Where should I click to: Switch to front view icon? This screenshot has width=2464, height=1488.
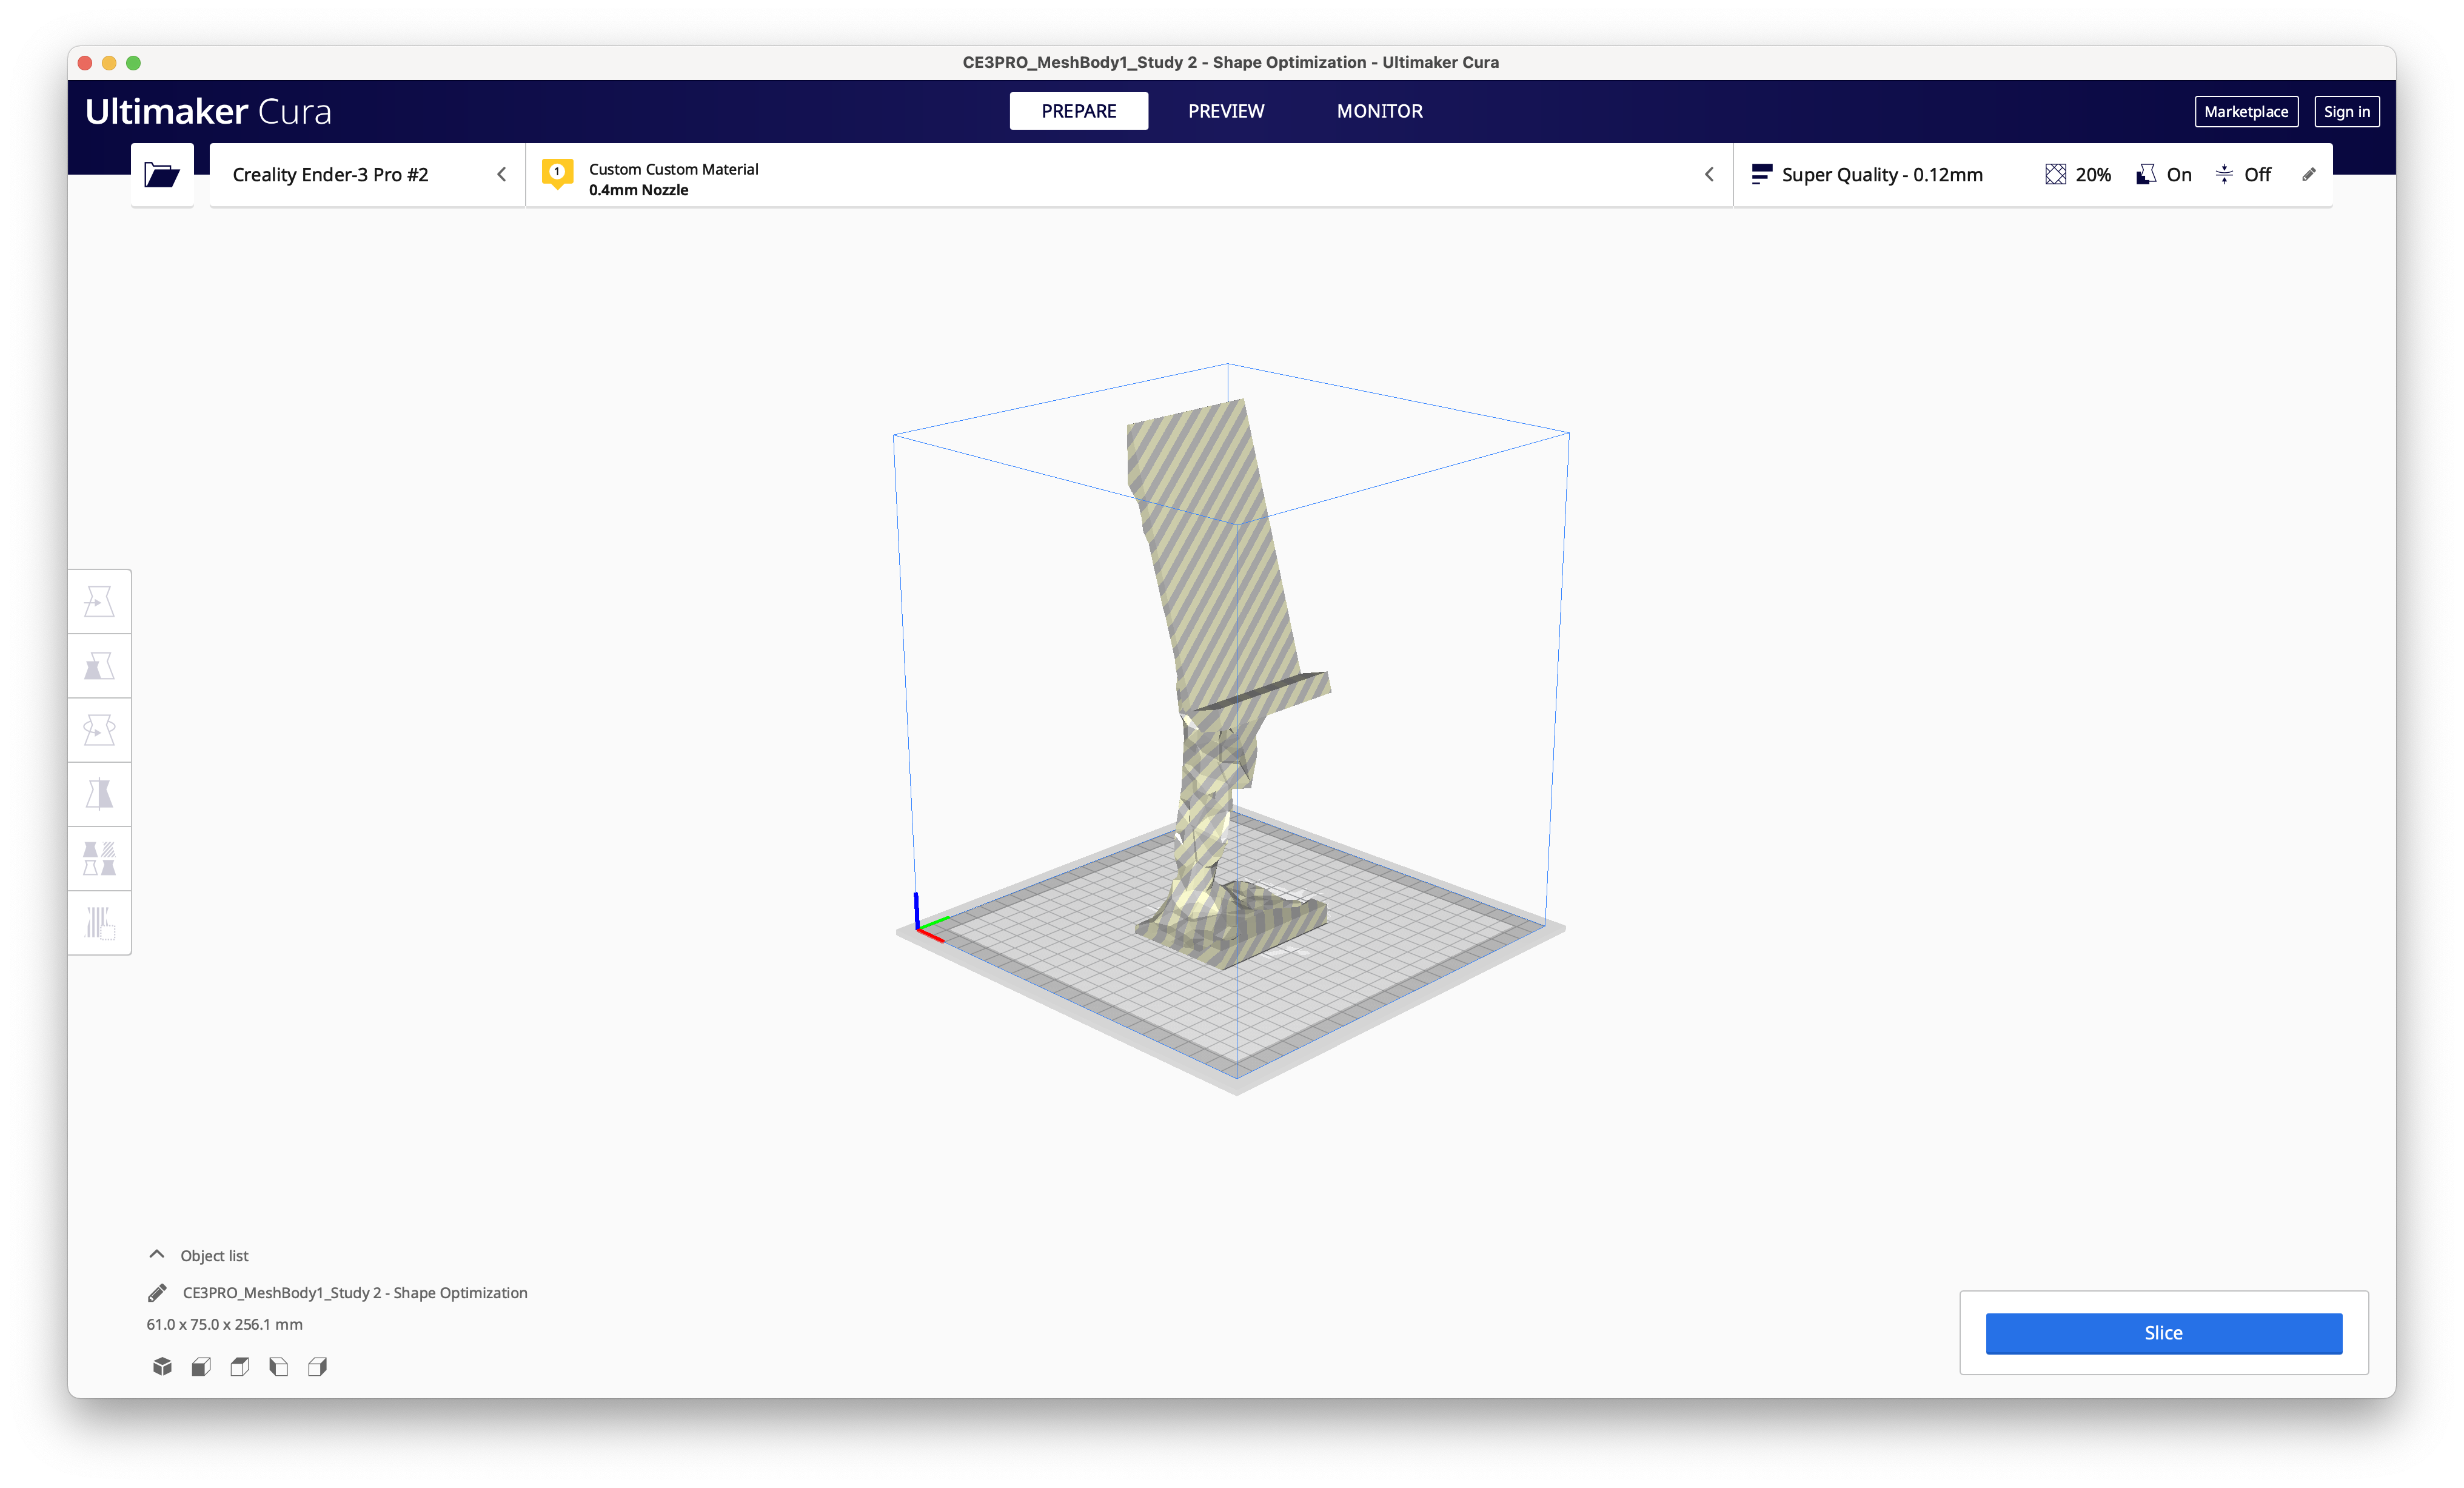click(201, 1366)
